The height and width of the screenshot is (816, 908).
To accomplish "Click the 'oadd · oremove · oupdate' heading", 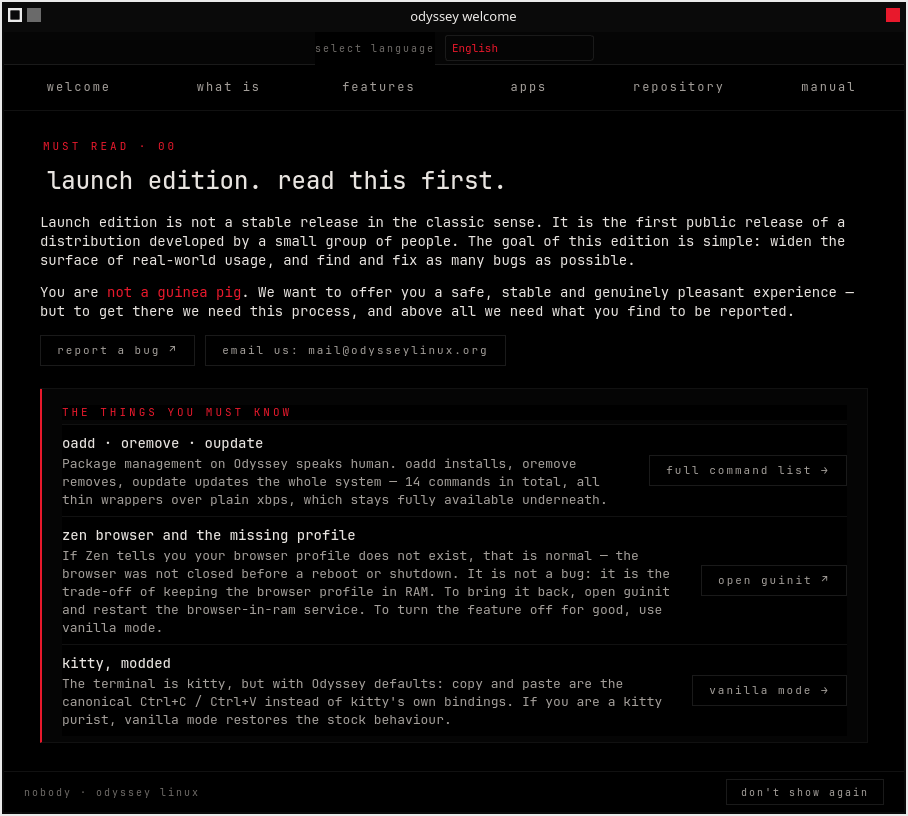I will pyautogui.click(x=162, y=444).
